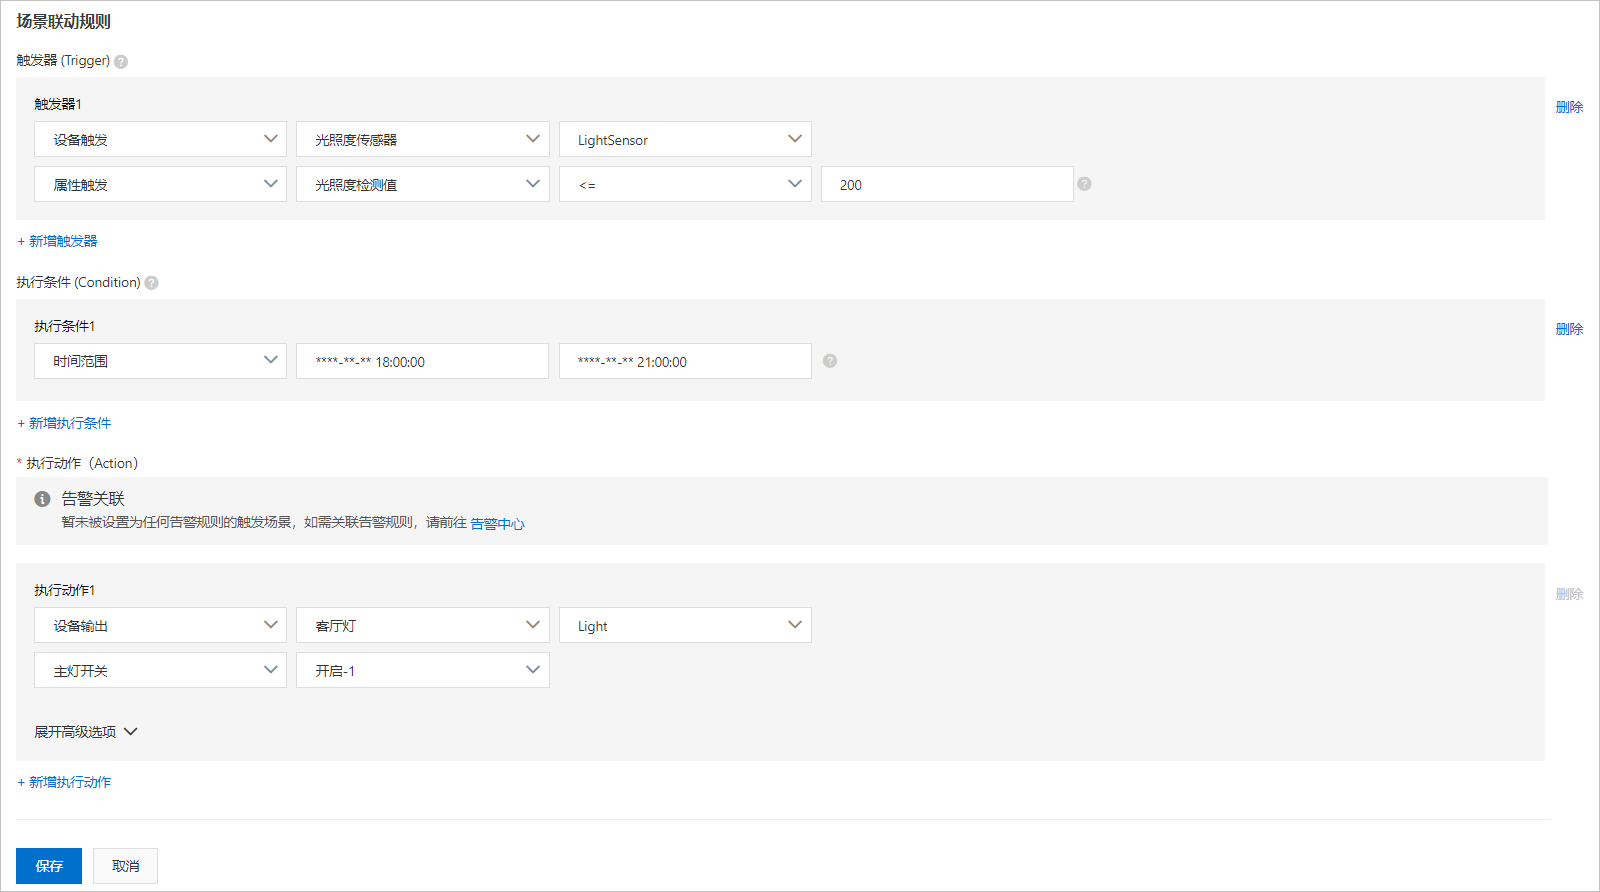
Task: Open the 客厅灯 product dropdown
Action: point(422,625)
